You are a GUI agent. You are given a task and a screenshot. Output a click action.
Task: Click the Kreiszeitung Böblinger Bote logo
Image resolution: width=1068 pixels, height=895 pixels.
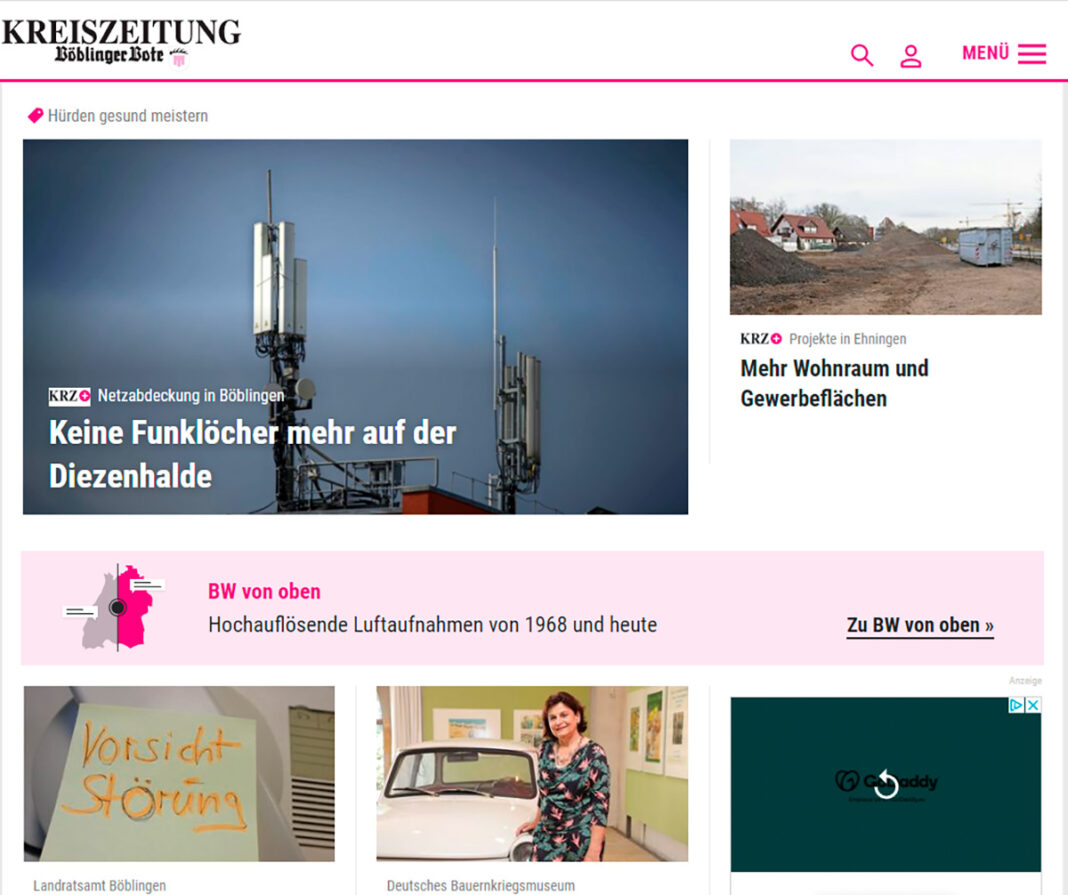tap(121, 42)
